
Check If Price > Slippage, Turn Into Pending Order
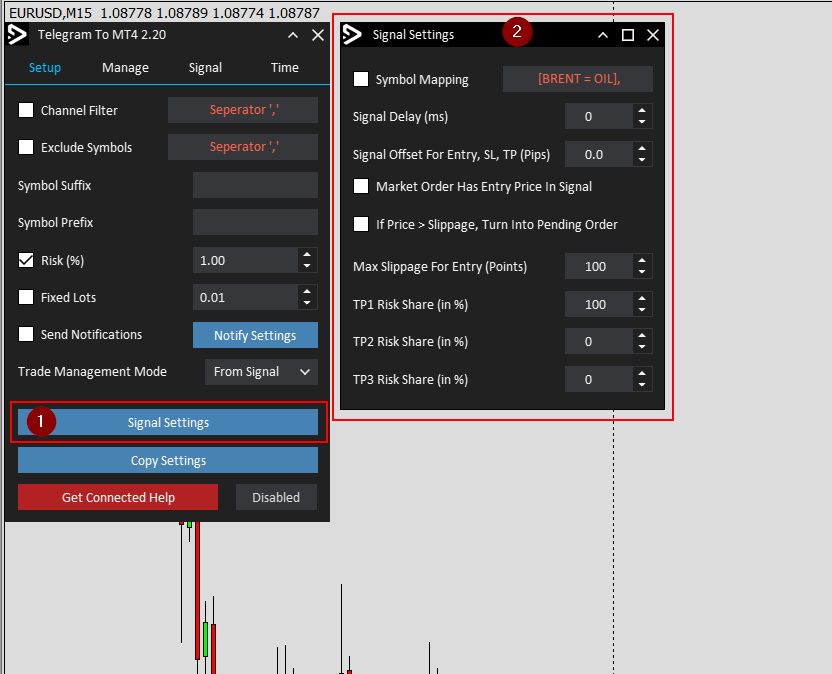click(361, 224)
